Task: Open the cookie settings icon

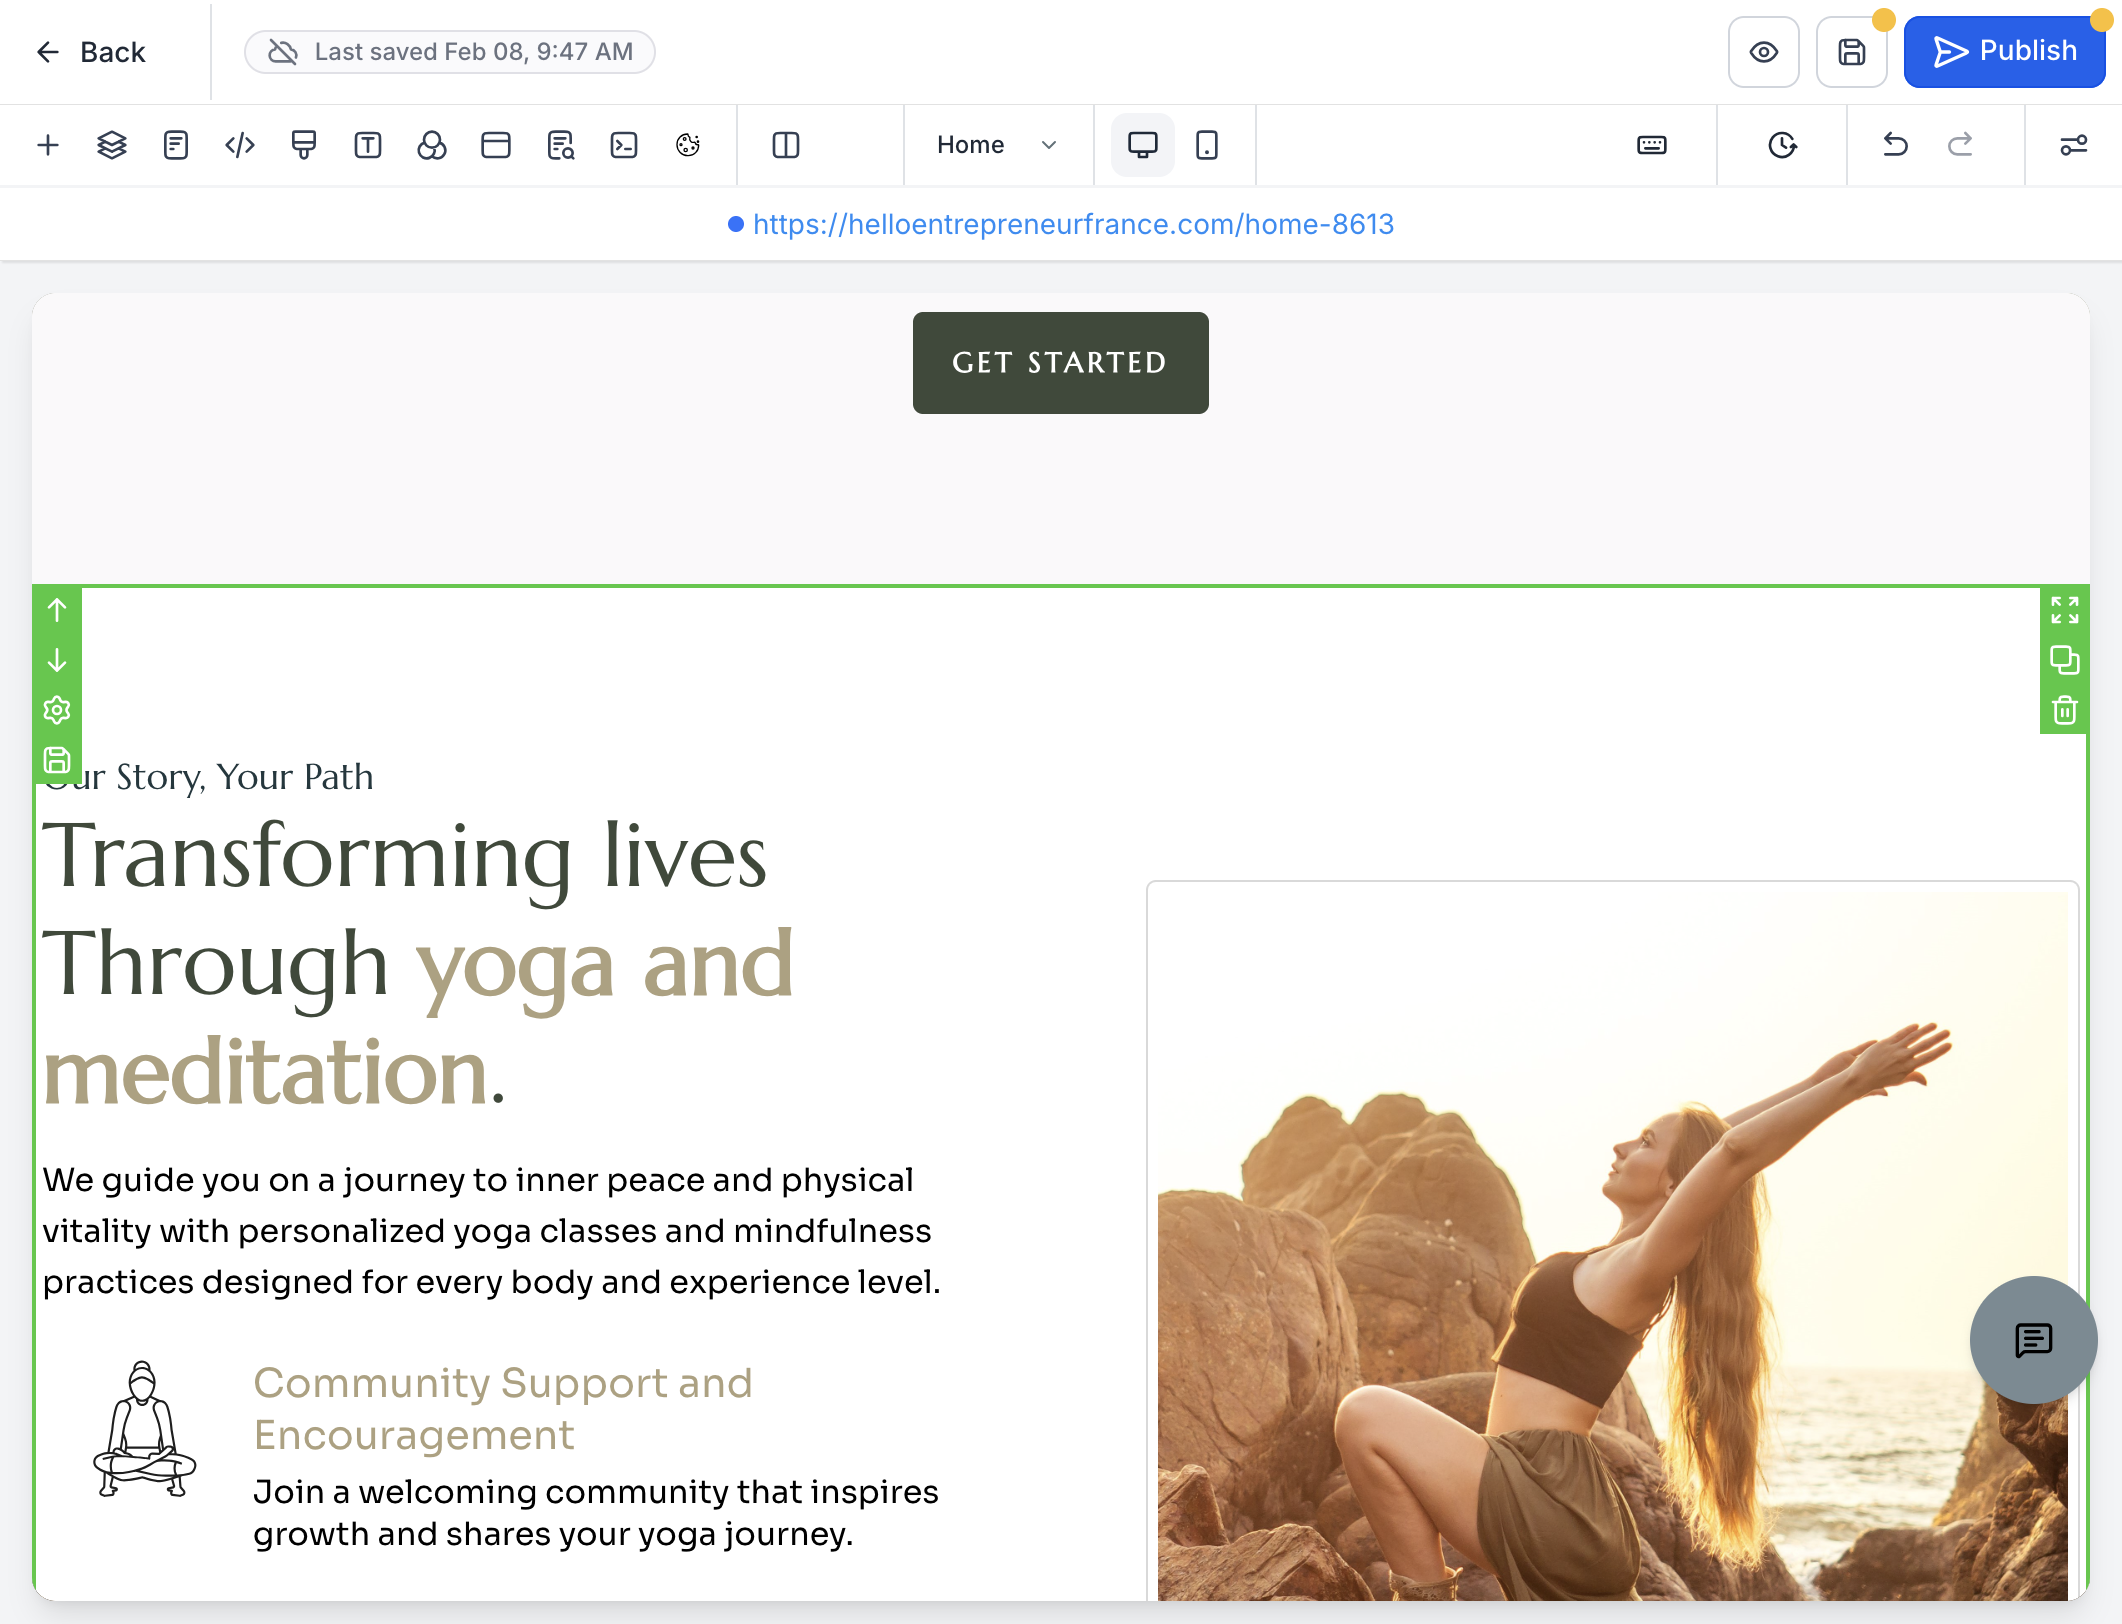Action: [x=688, y=146]
